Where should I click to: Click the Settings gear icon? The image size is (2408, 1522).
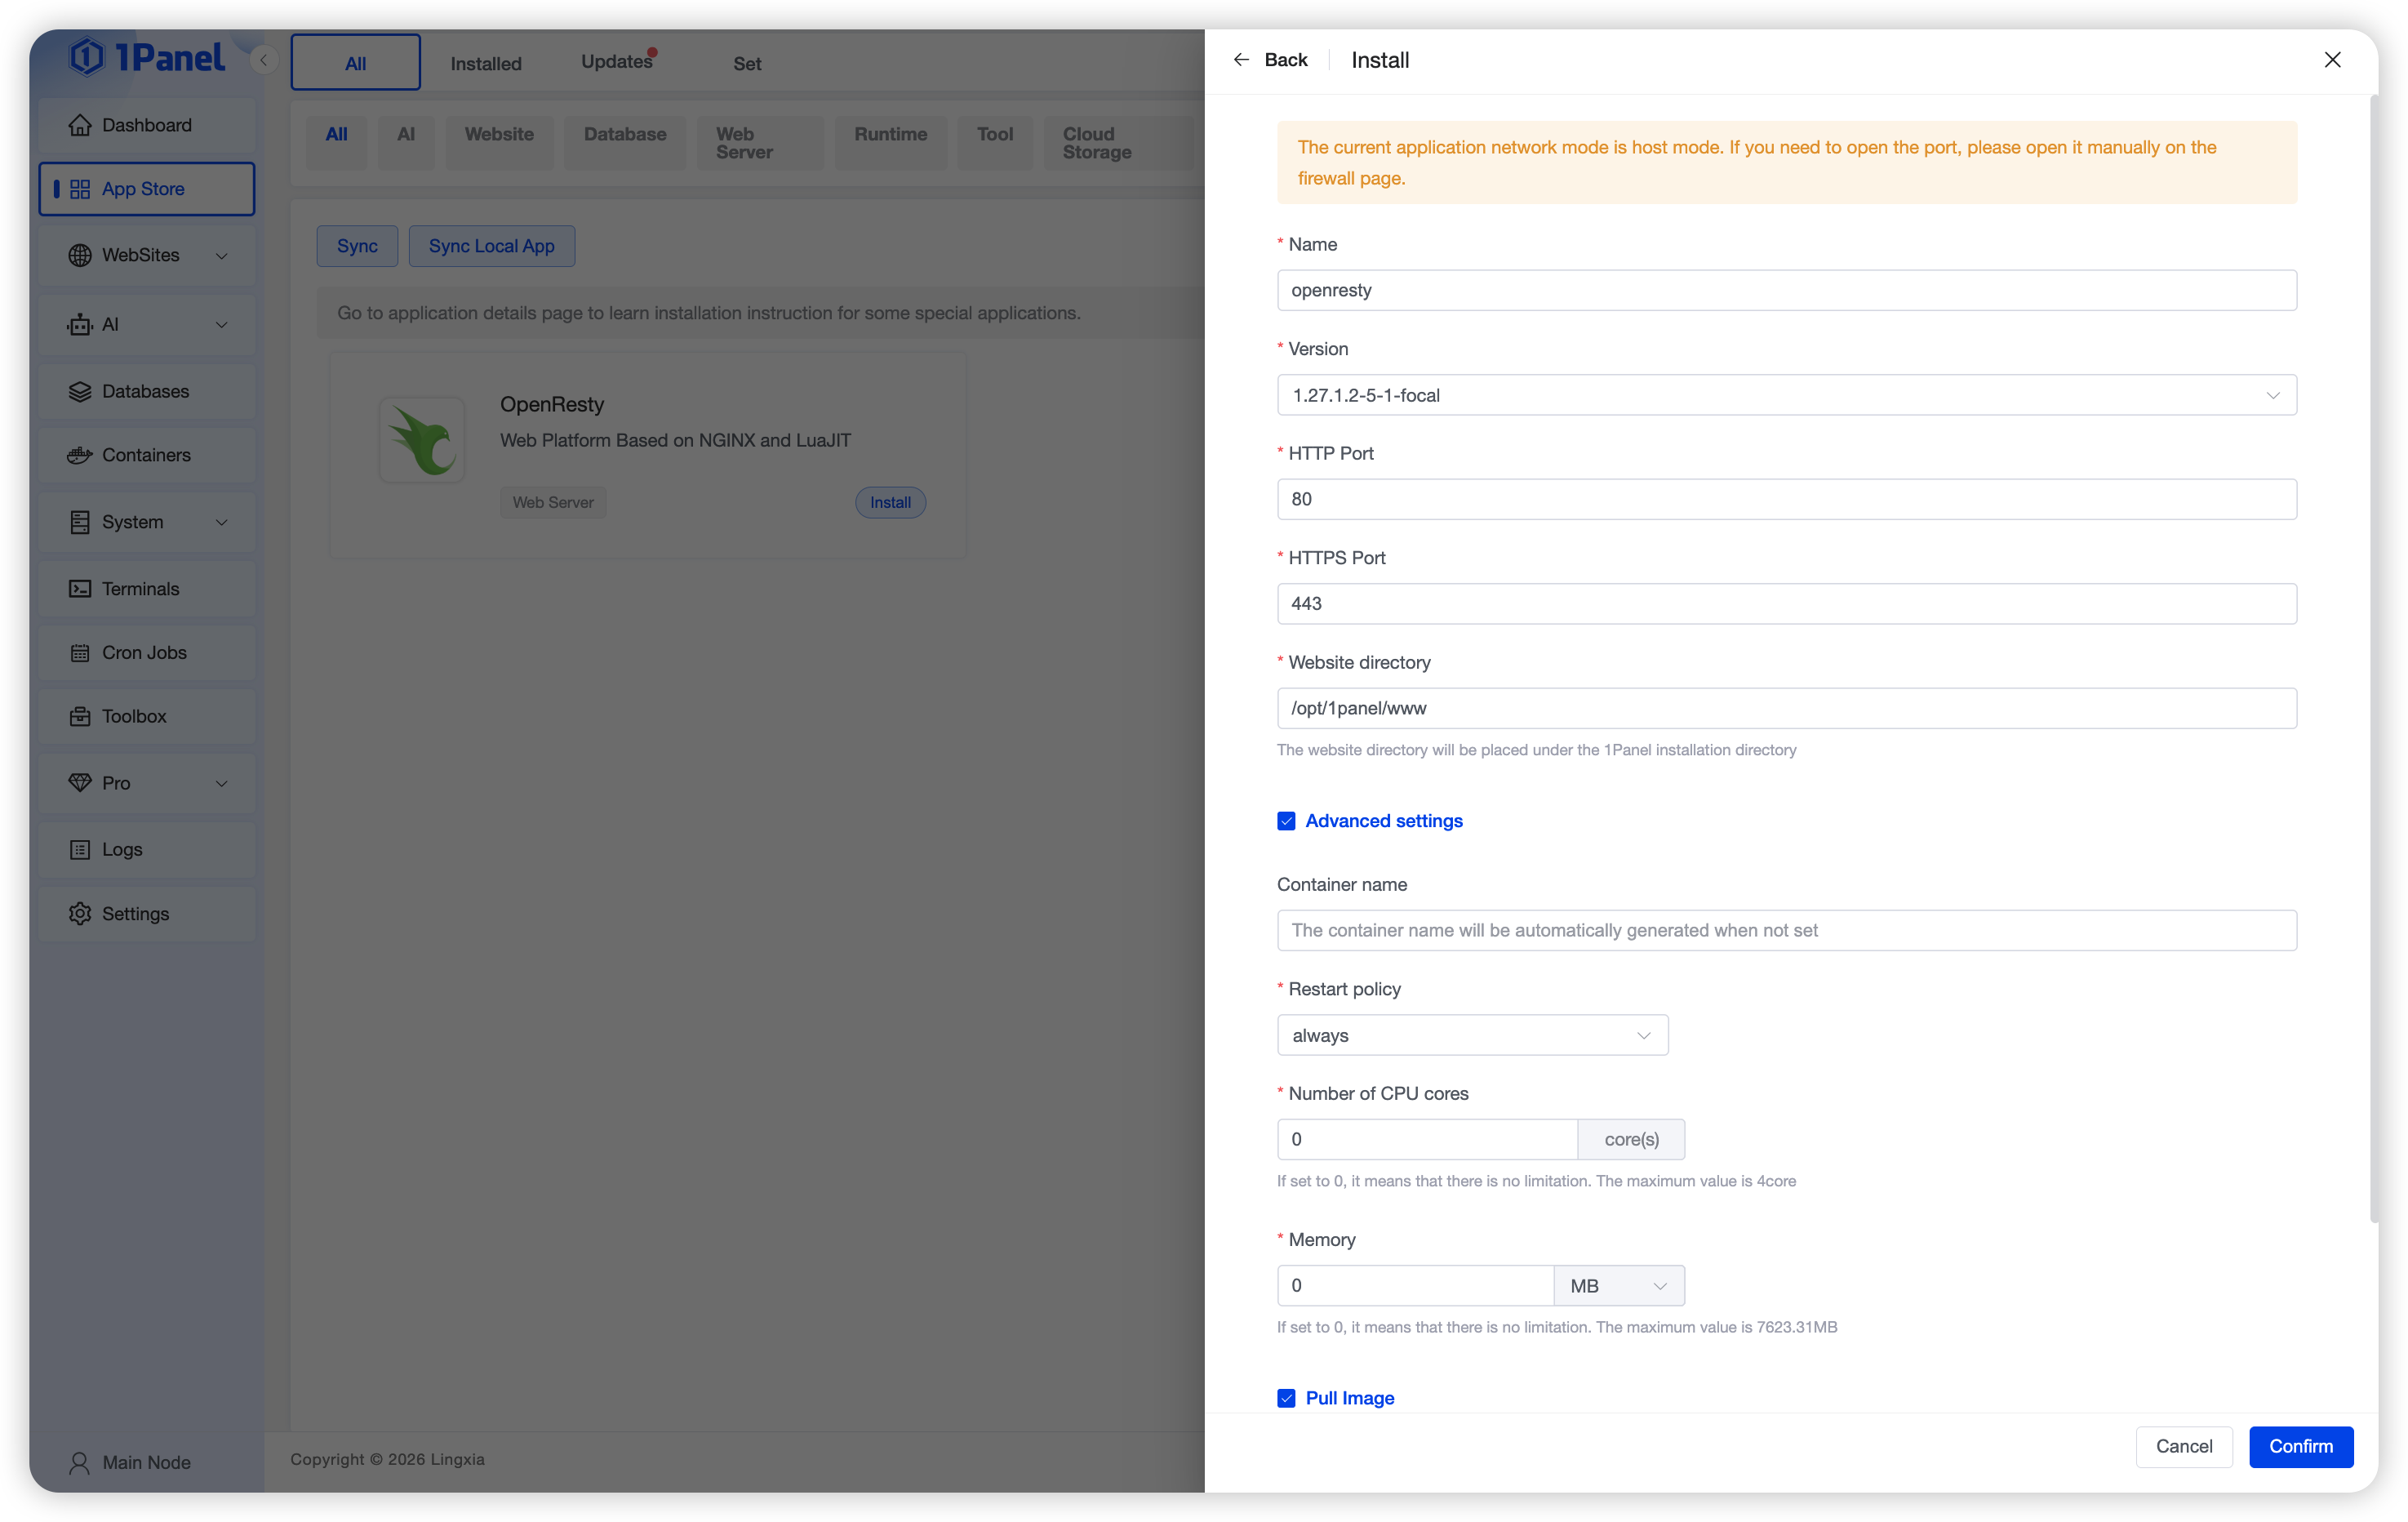click(79, 914)
